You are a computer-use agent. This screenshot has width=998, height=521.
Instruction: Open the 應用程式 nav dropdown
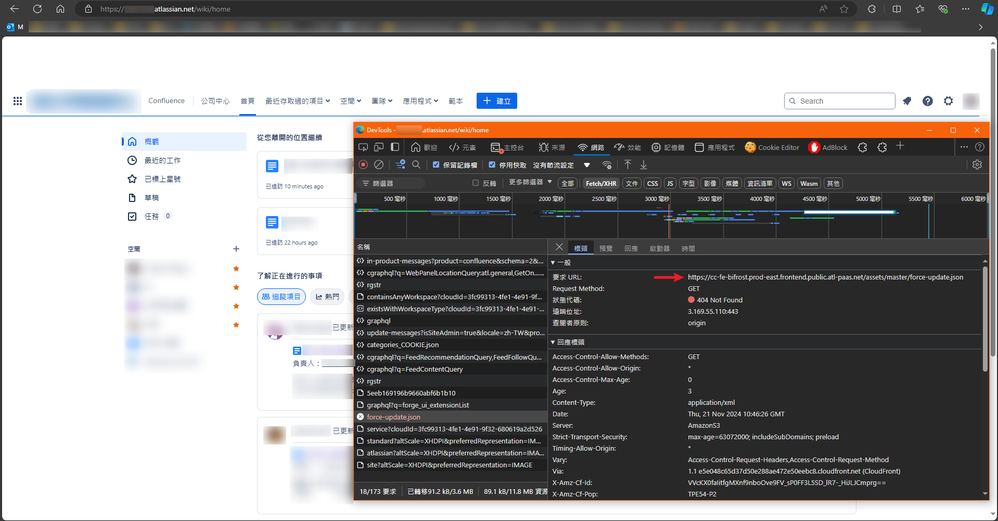tap(420, 101)
